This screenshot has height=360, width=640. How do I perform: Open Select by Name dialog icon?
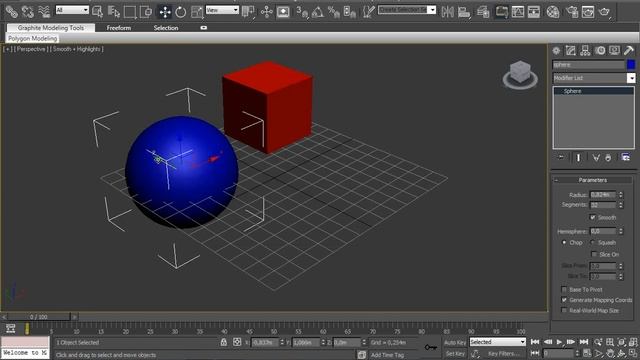coord(114,12)
